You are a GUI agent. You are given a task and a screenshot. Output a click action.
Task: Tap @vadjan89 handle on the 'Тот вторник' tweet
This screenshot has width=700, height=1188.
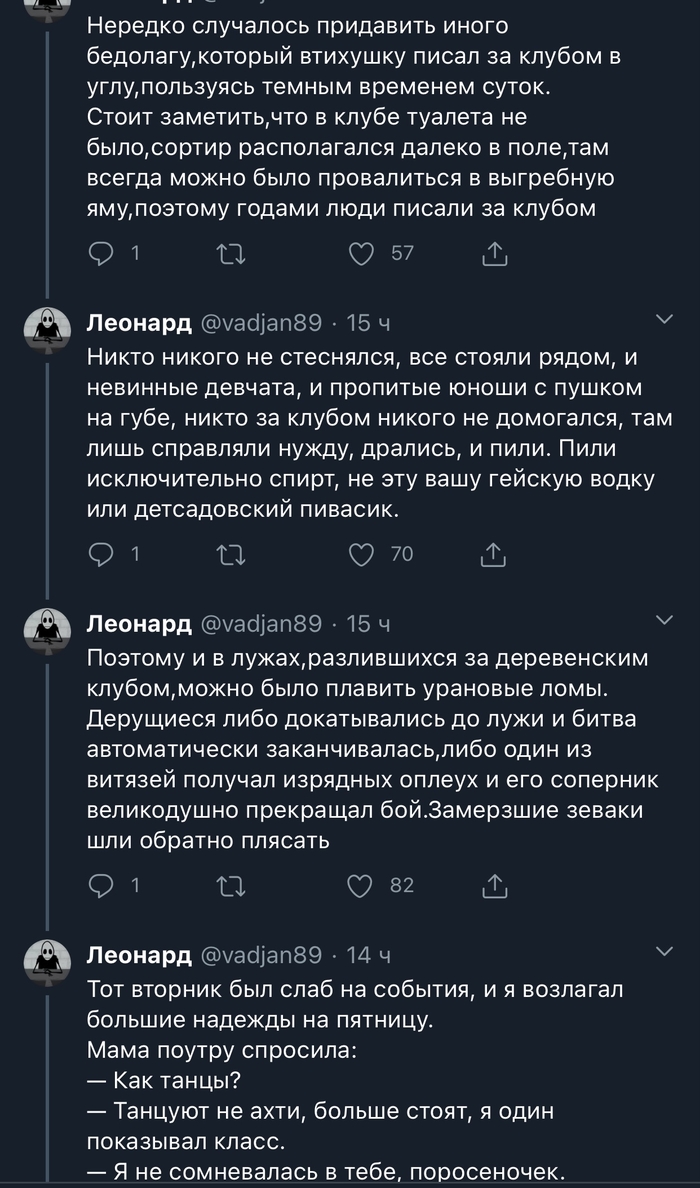(x=262, y=955)
